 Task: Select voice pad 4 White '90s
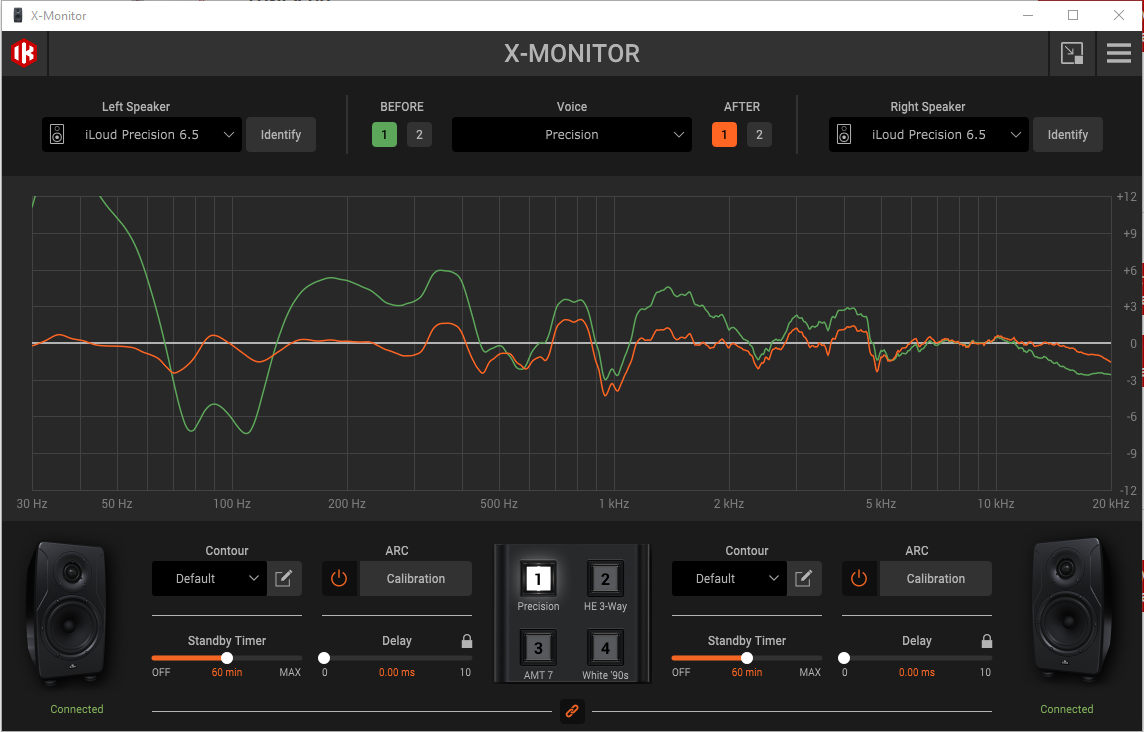tap(605, 648)
